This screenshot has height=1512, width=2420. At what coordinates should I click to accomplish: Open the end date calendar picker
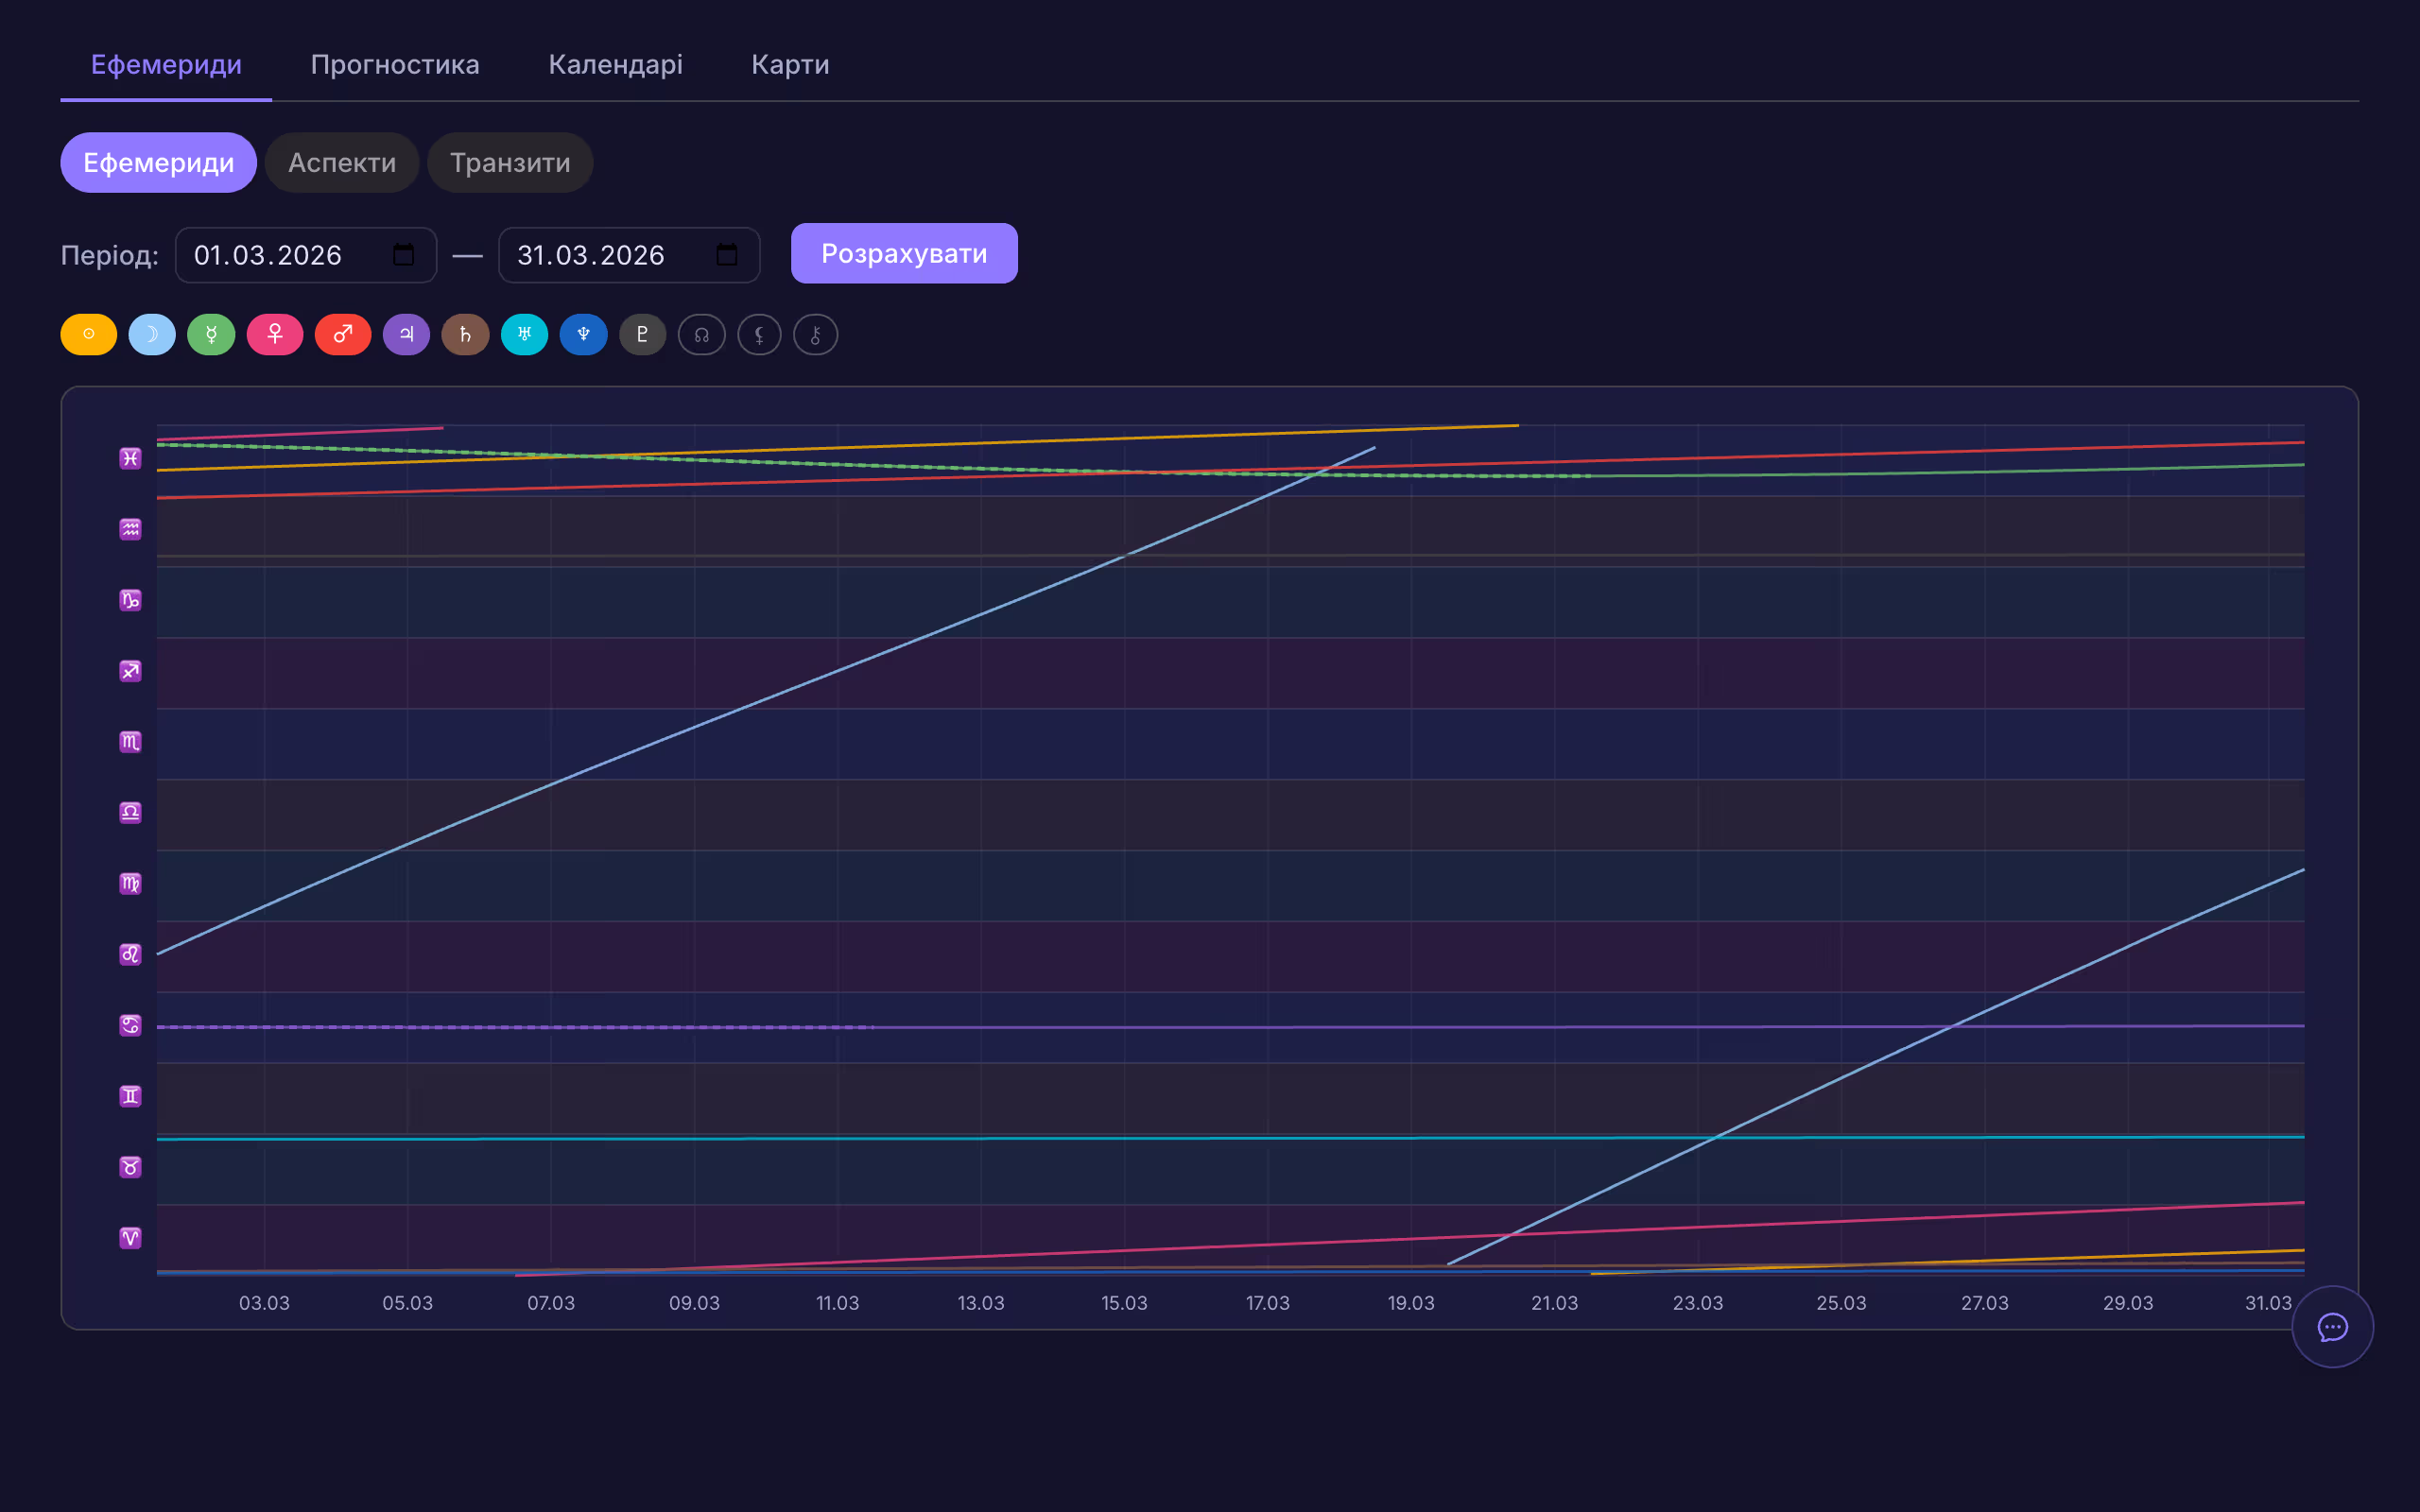[727, 255]
